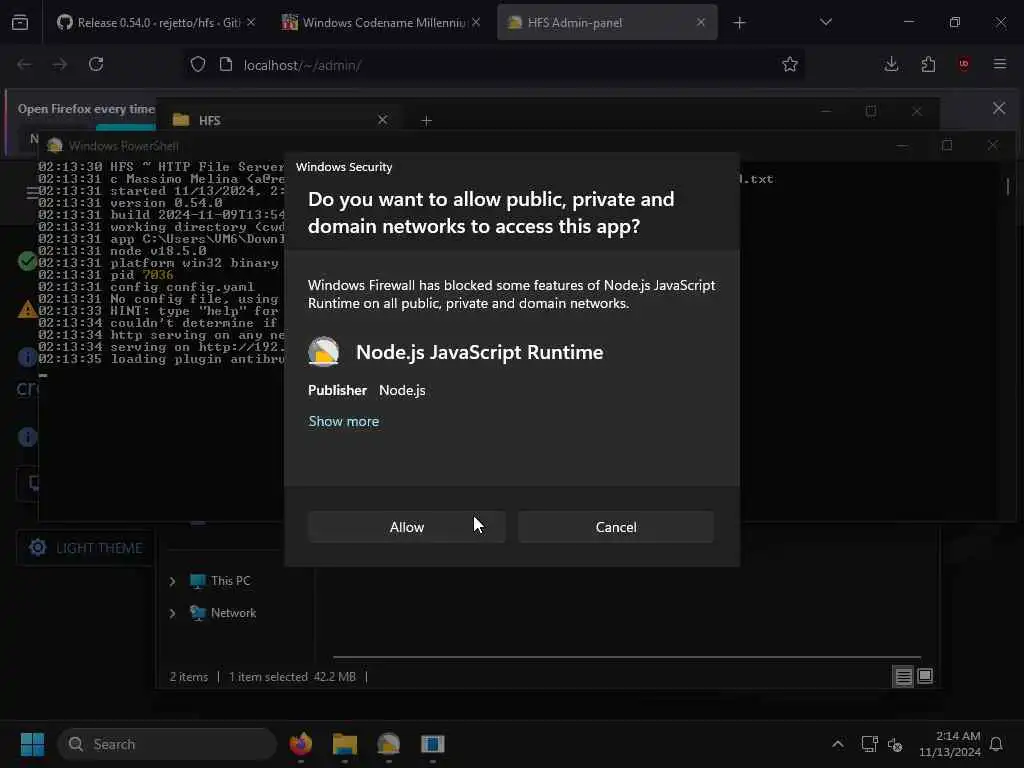Screen dimensions: 1024x768
Task: Click Cancel in the Windows Security dialog
Action: 616,527
